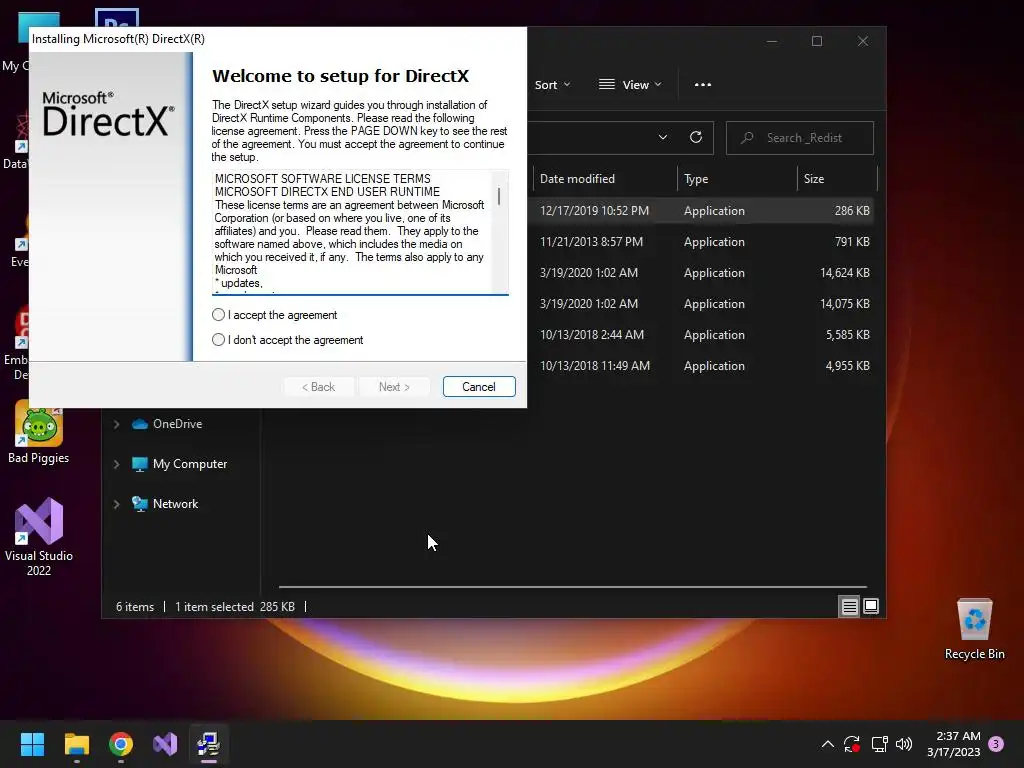The height and width of the screenshot is (768, 1024).
Task: Open Visual Studio 2022 desktop shortcut
Action: pos(39,537)
